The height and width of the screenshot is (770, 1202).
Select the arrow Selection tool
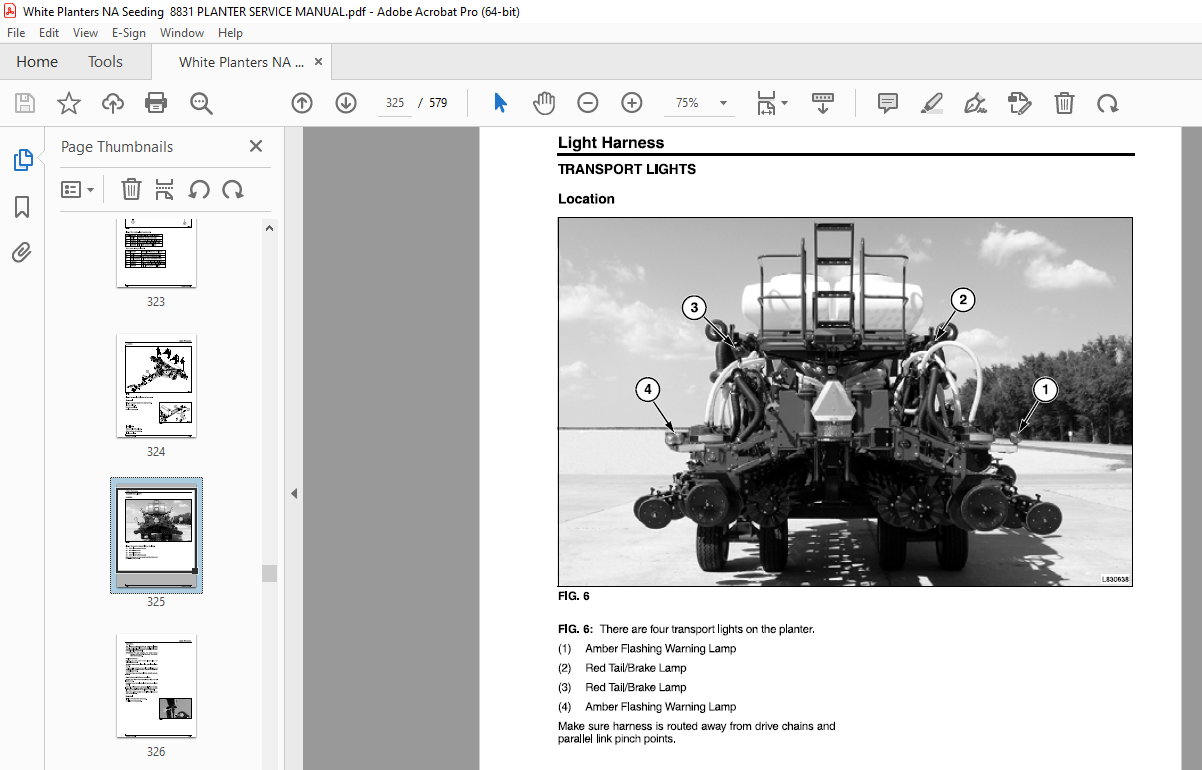[x=501, y=103]
